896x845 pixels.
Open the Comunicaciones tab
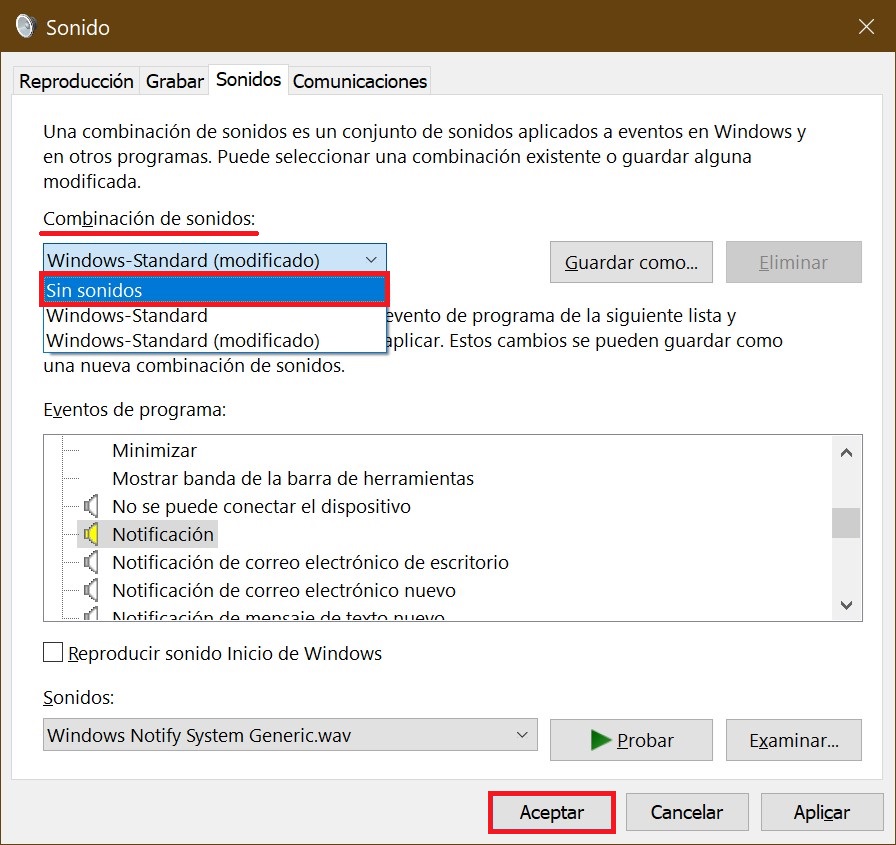point(360,82)
